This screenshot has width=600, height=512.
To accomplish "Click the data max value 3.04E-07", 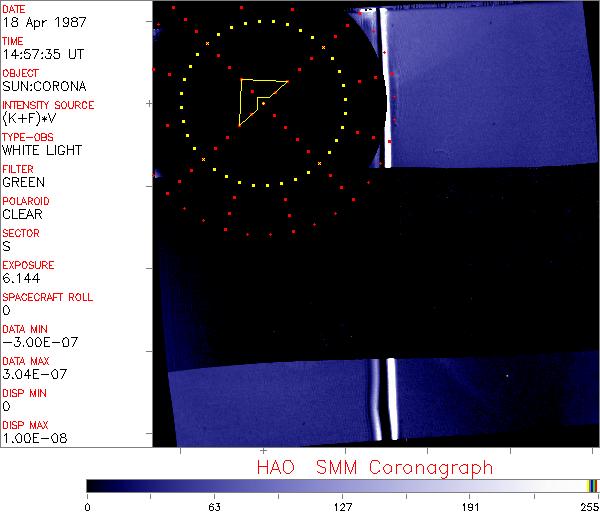I will coord(32,374).
